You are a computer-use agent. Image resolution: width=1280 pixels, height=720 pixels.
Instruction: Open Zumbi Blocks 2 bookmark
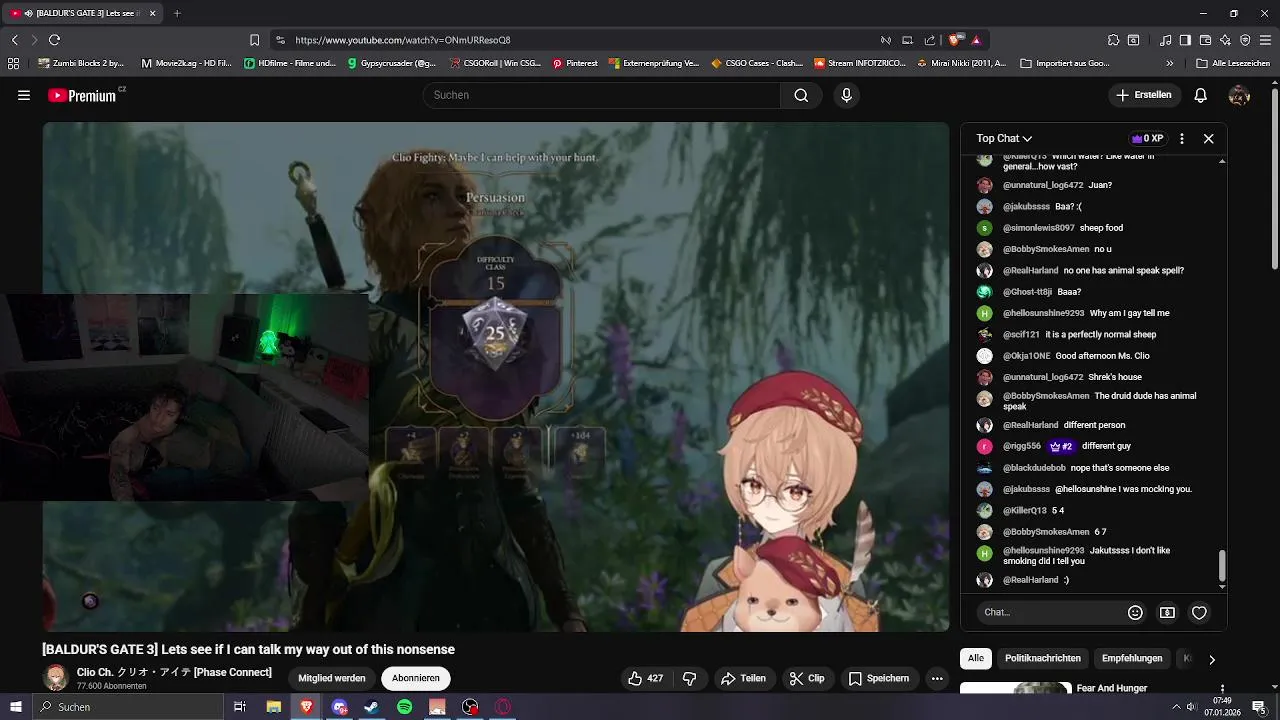point(81,63)
